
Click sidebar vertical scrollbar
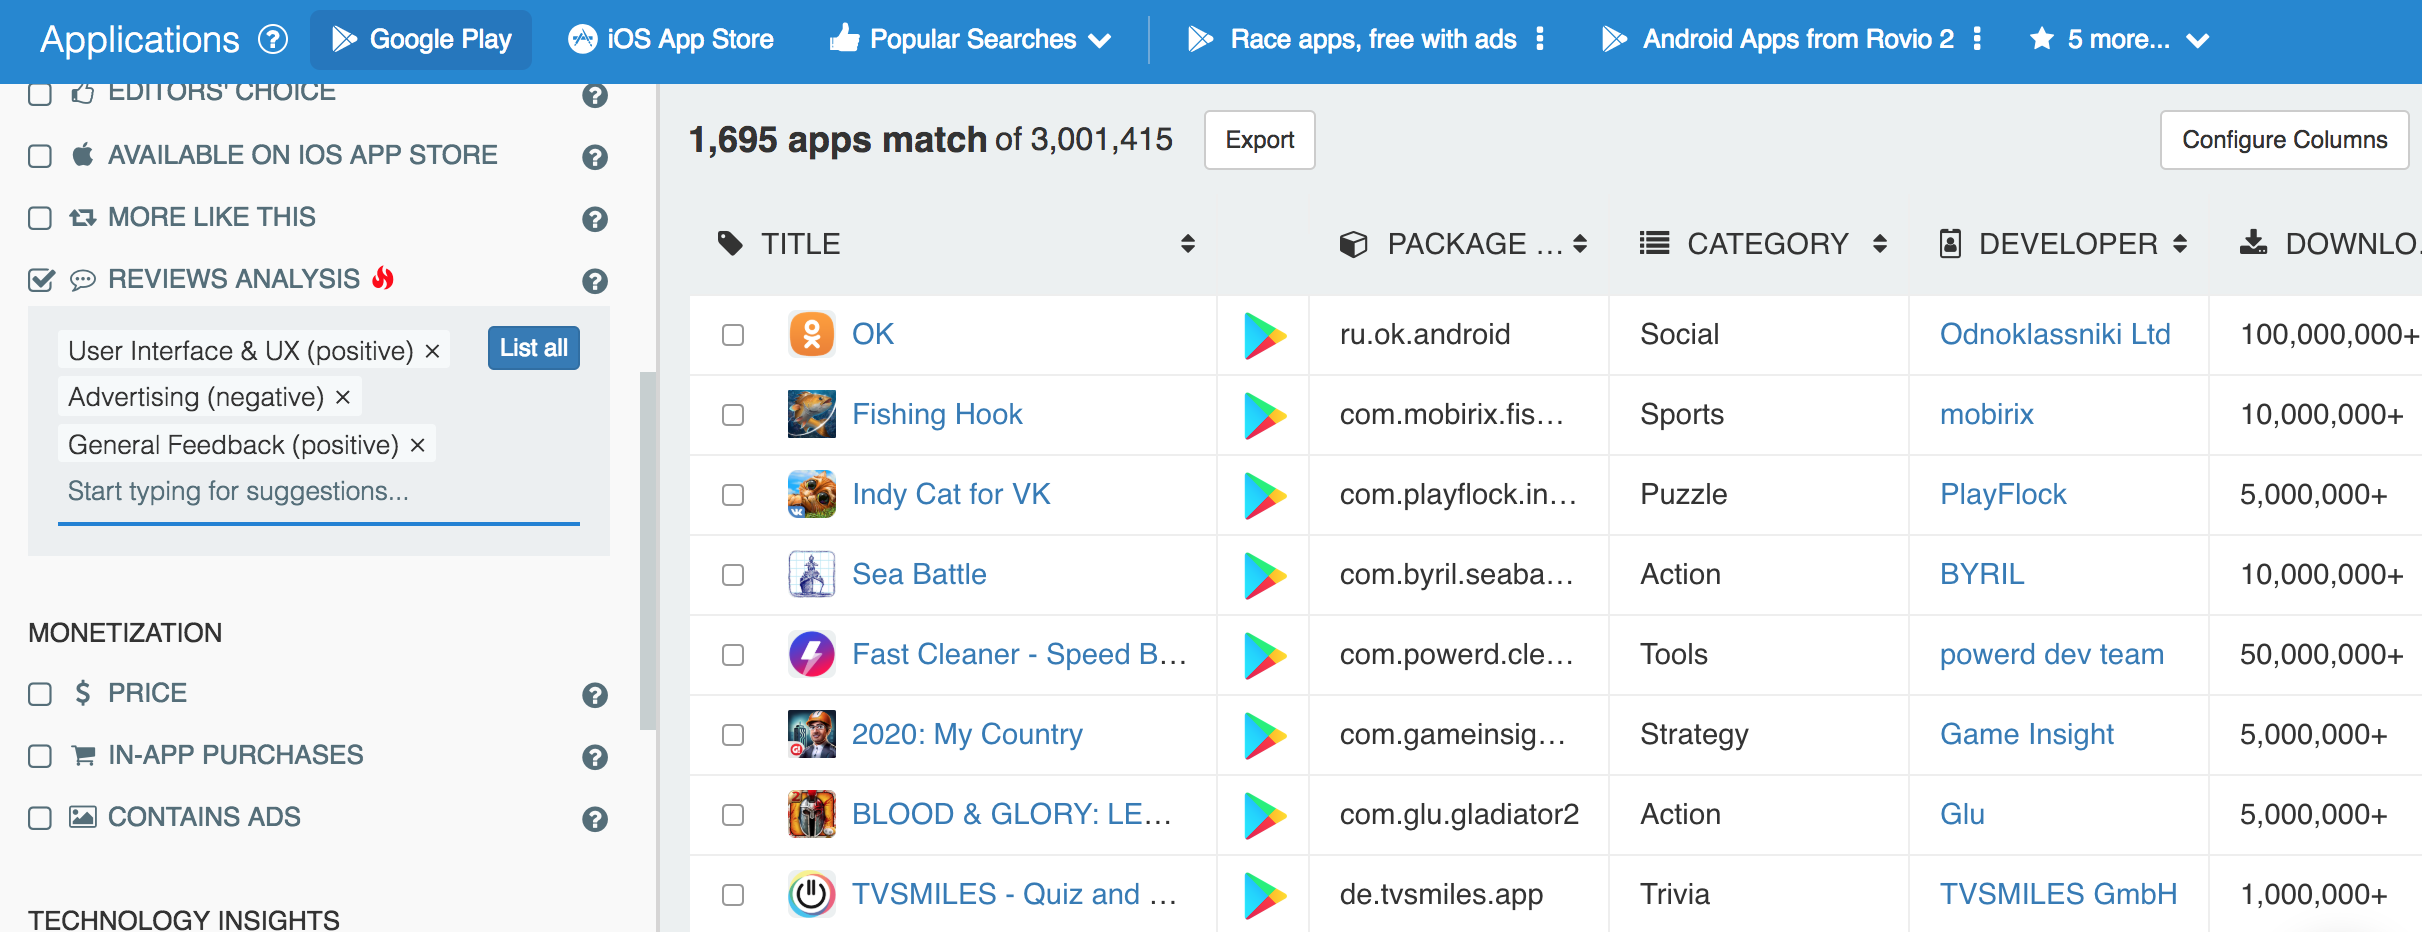point(648,550)
